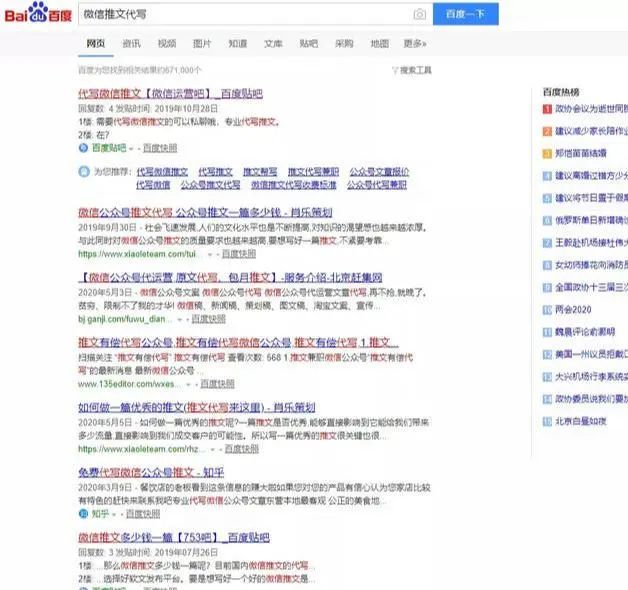Open result 代写微信推文【微信运营吧】_百度贴吧
Image resolution: width=628 pixels, height=590 pixels.
pyautogui.click(x=170, y=94)
